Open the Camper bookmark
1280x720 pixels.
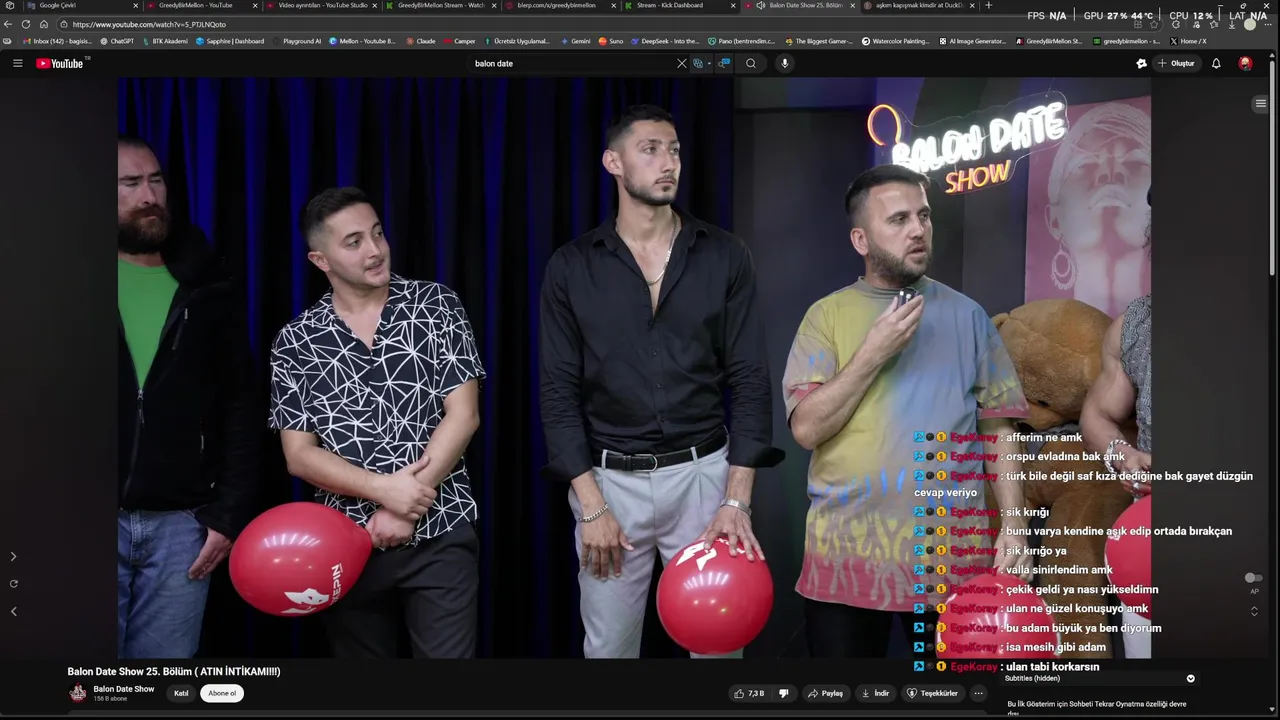coord(460,41)
